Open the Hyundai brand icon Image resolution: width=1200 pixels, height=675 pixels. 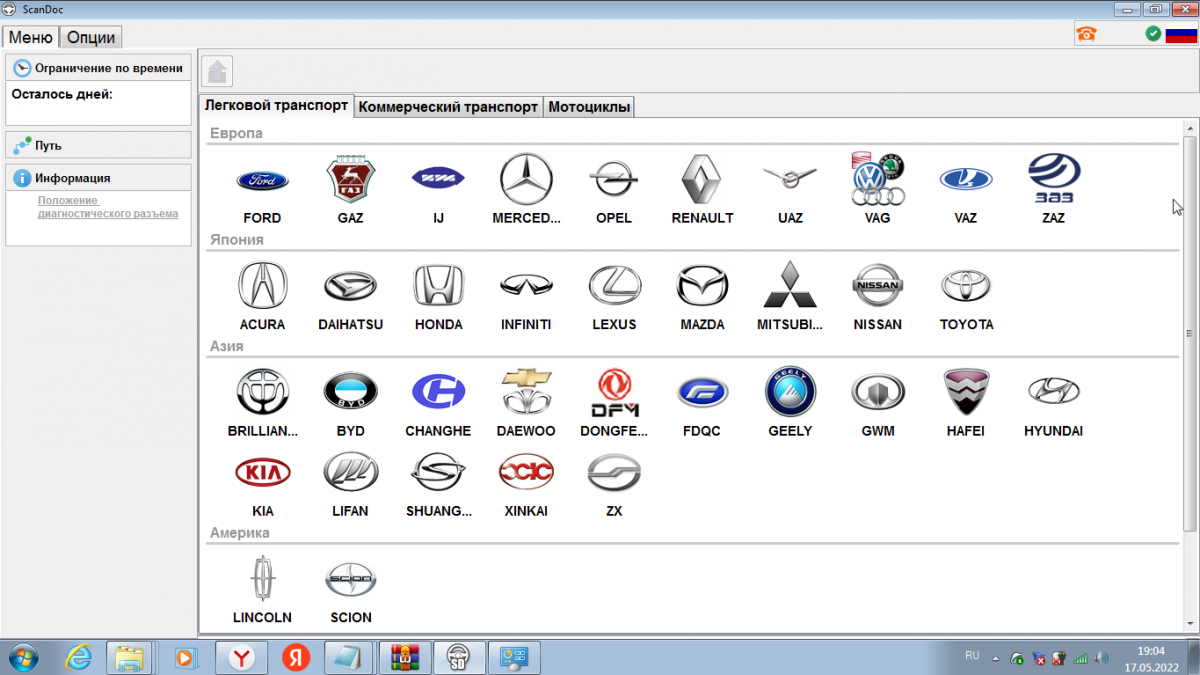click(x=1053, y=392)
